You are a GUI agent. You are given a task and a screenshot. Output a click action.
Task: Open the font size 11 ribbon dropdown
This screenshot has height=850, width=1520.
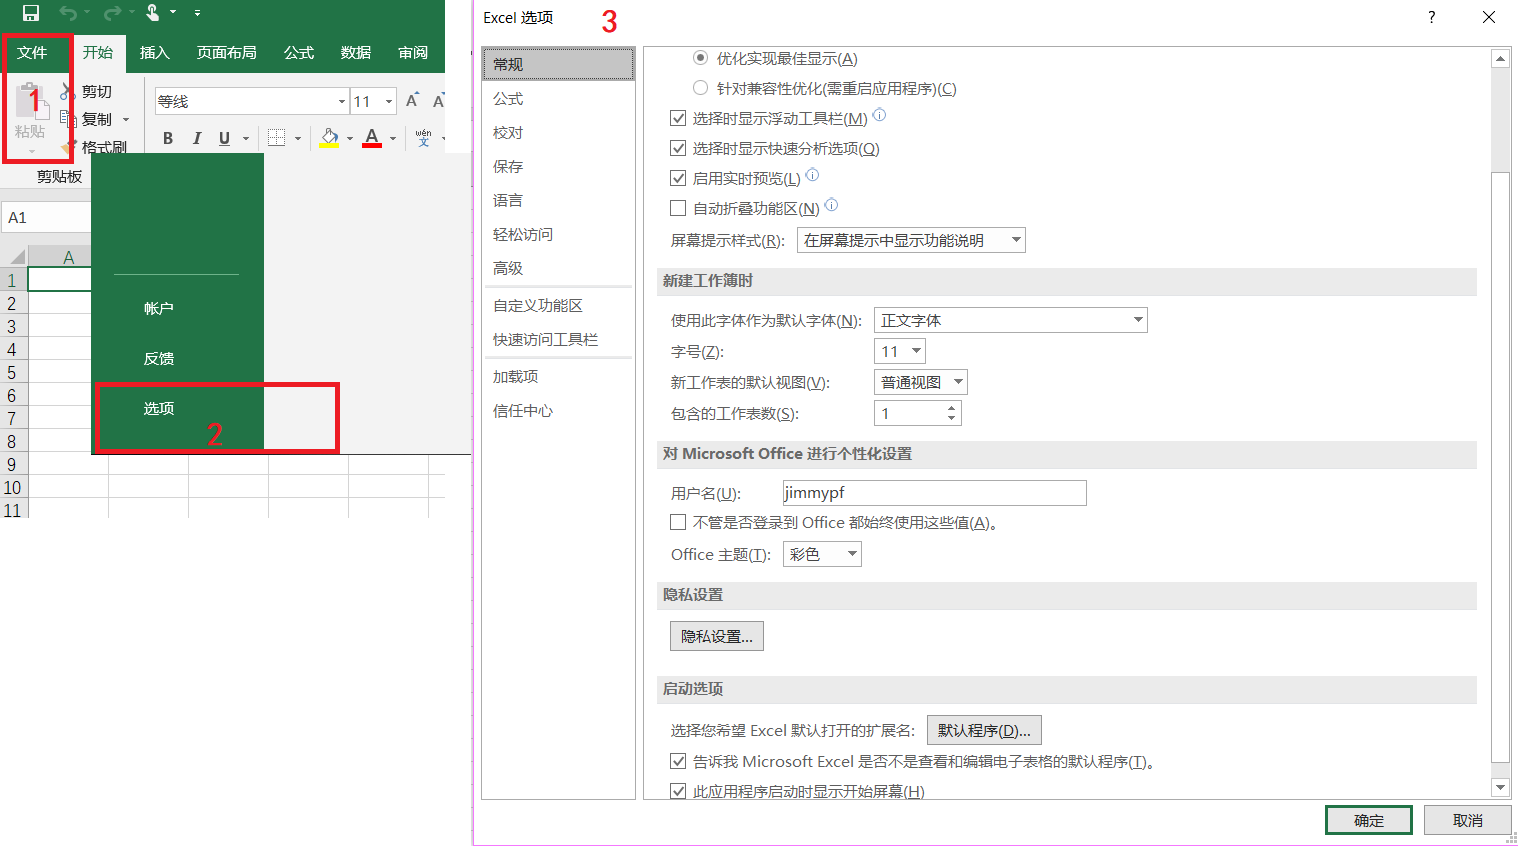389,102
